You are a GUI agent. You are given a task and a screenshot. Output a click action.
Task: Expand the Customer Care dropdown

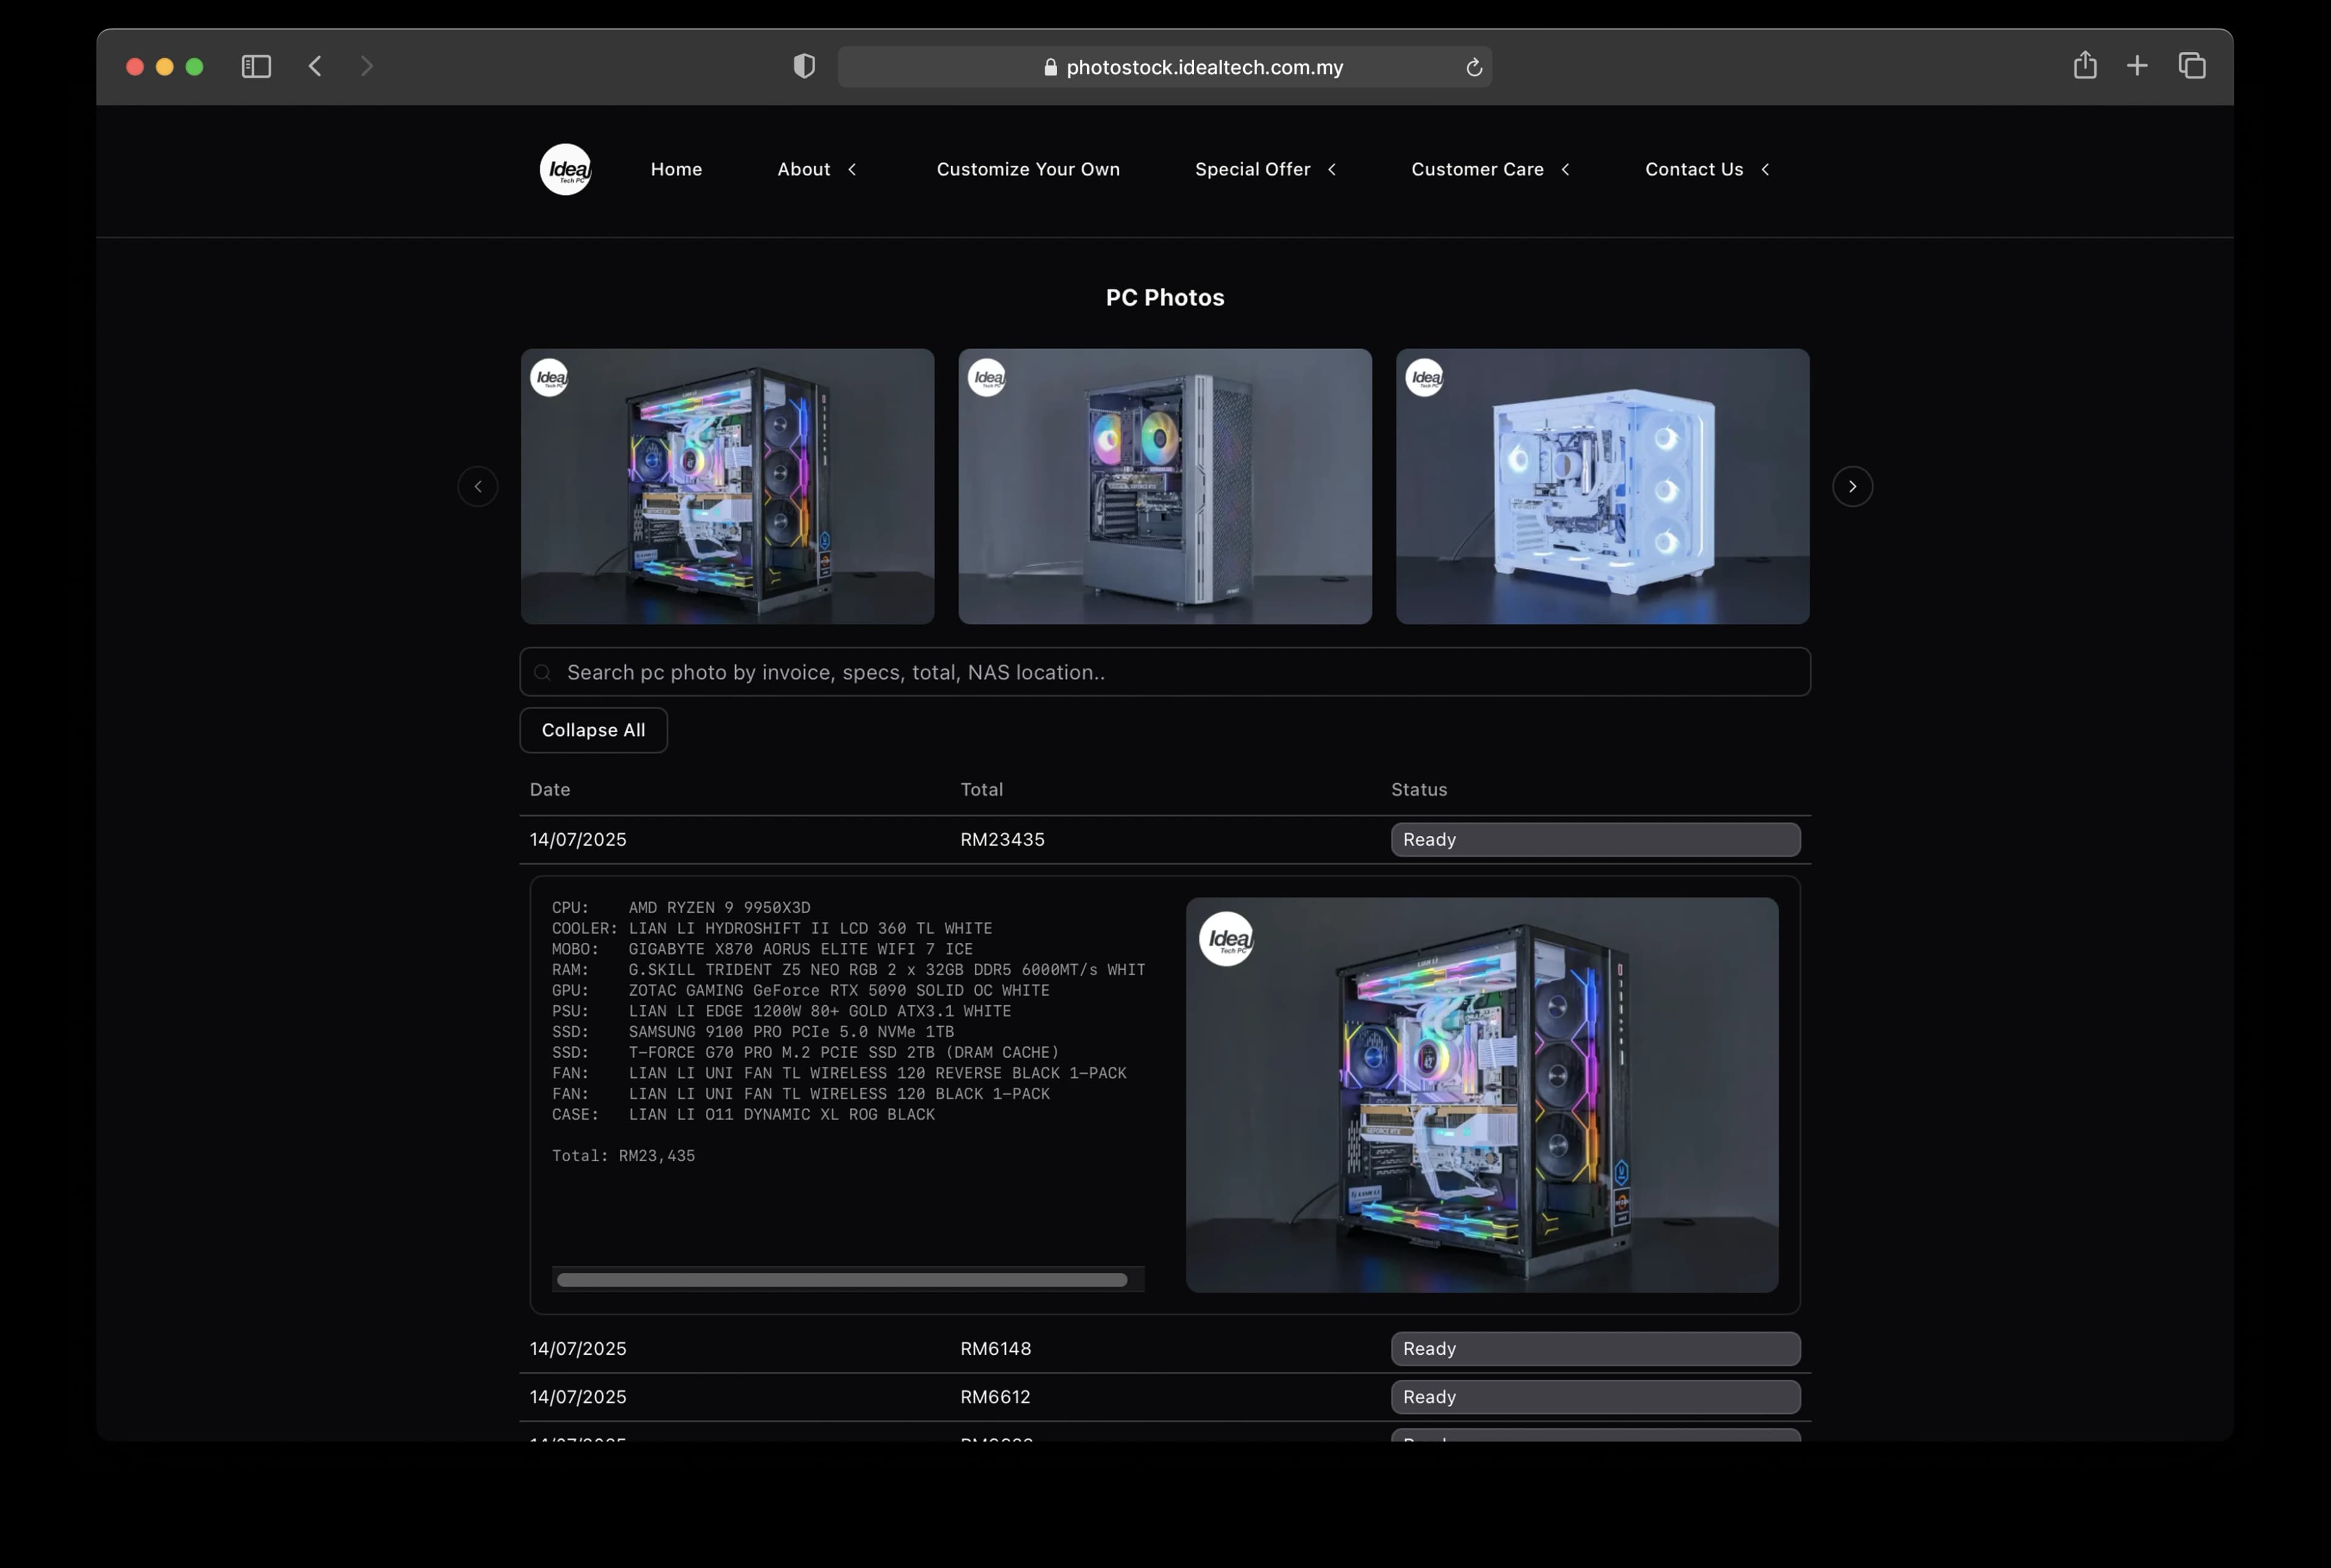point(1490,170)
